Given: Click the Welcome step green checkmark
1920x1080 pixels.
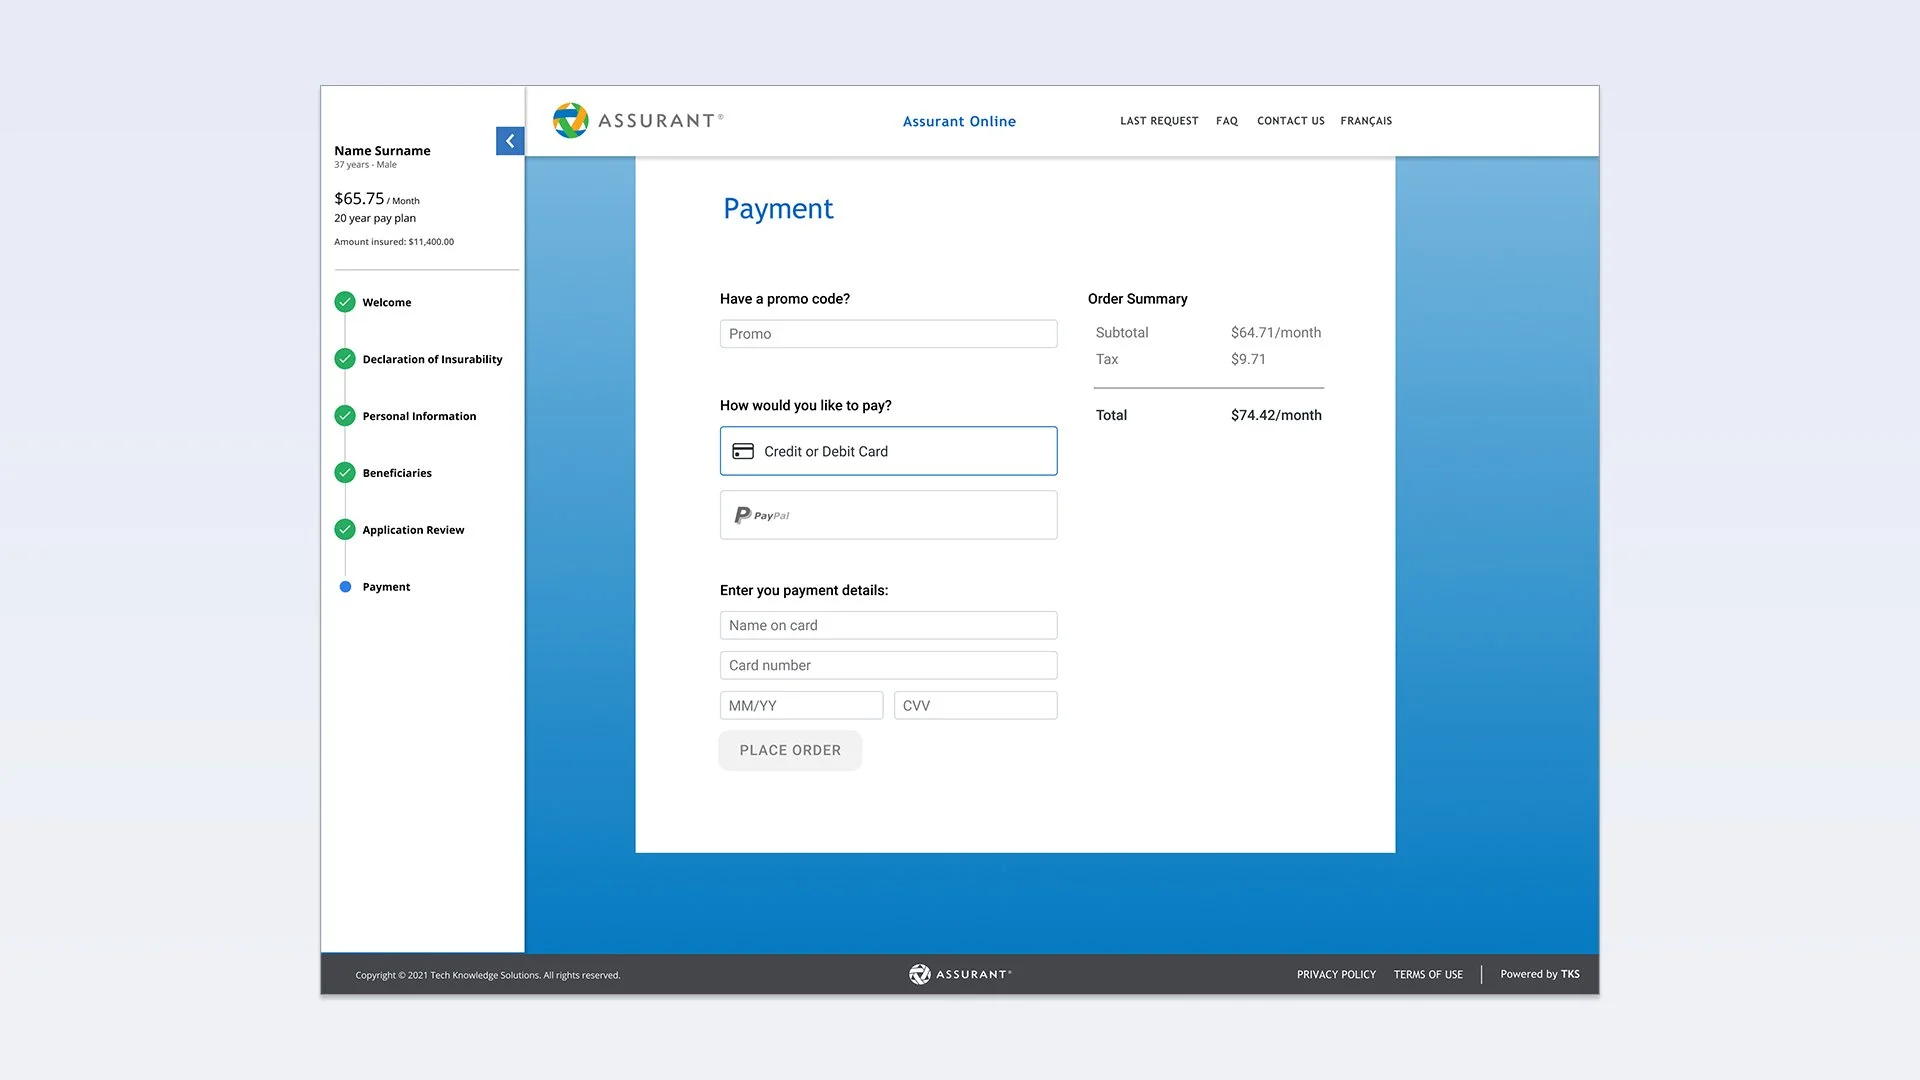Looking at the screenshot, I should (345, 302).
